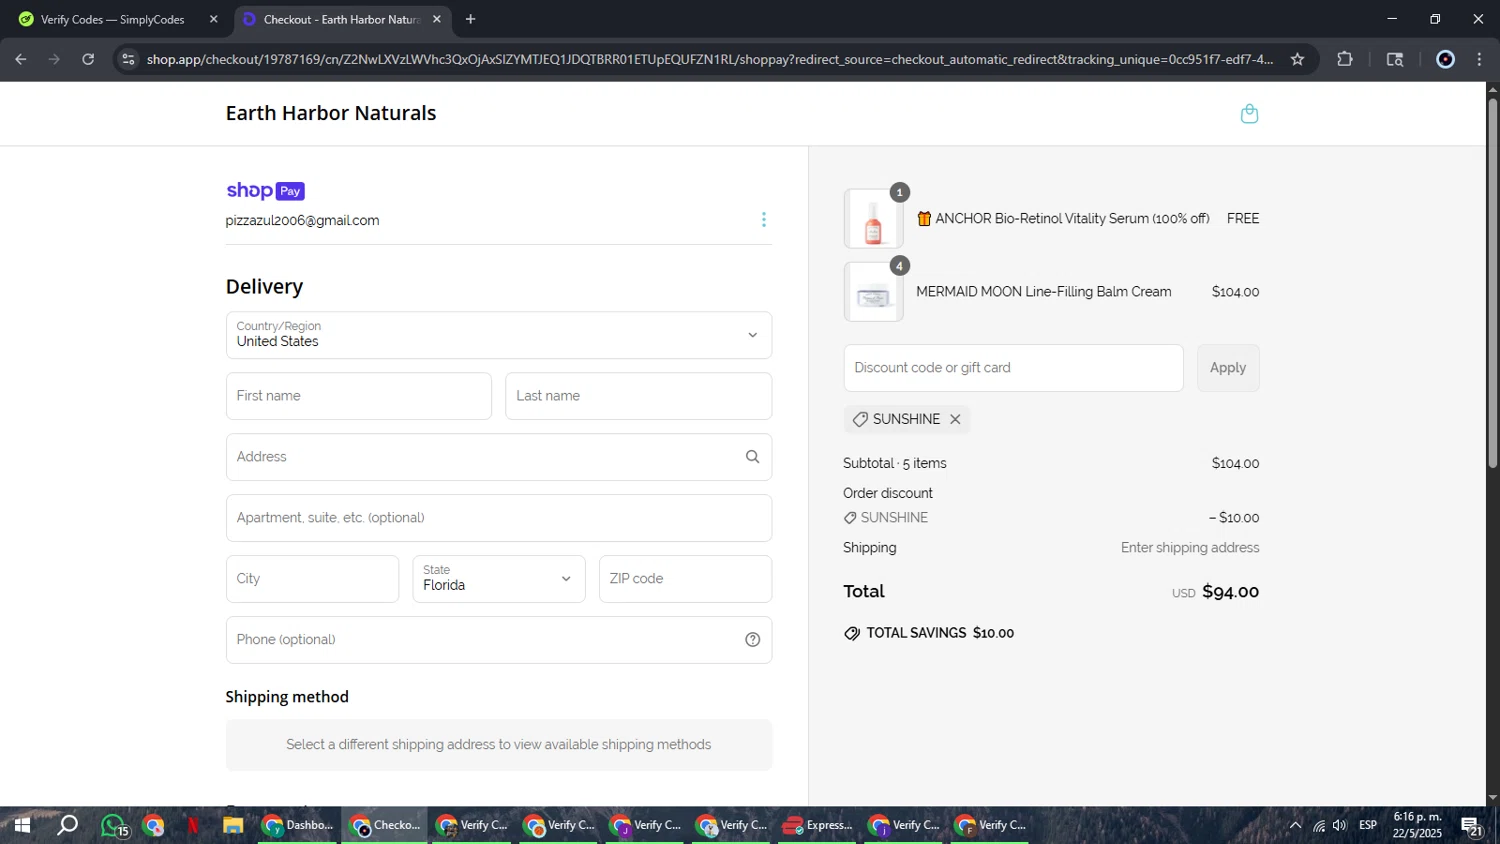
Task: Reload the checkout page
Action: point(88,59)
